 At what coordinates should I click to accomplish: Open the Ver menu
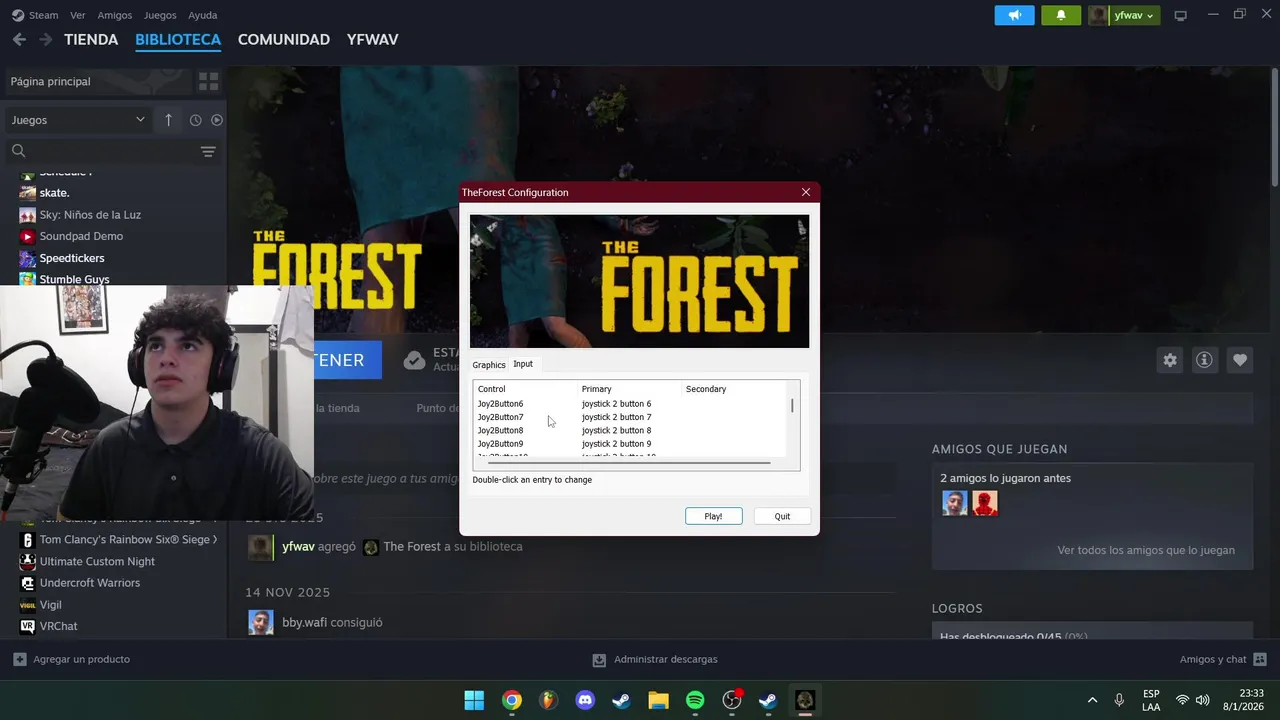pos(78,15)
